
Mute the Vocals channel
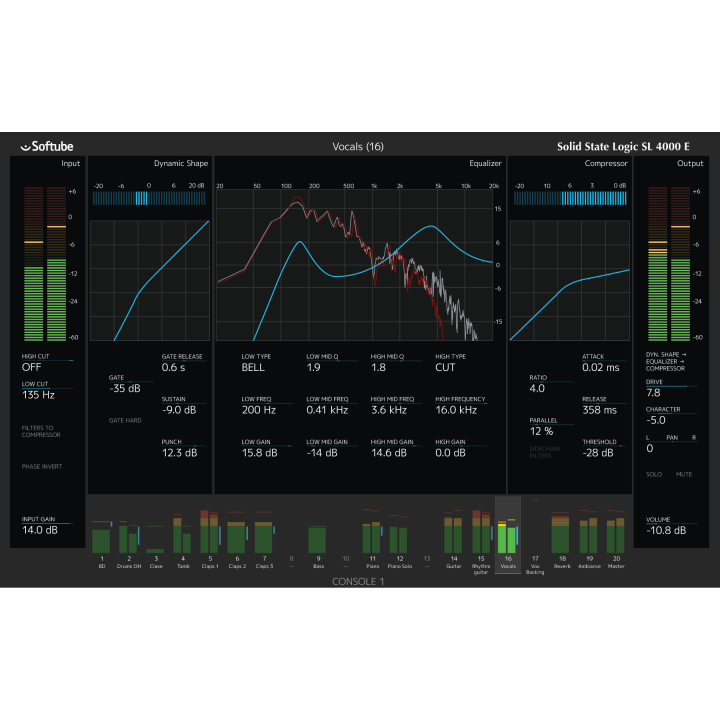[x=684, y=474]
